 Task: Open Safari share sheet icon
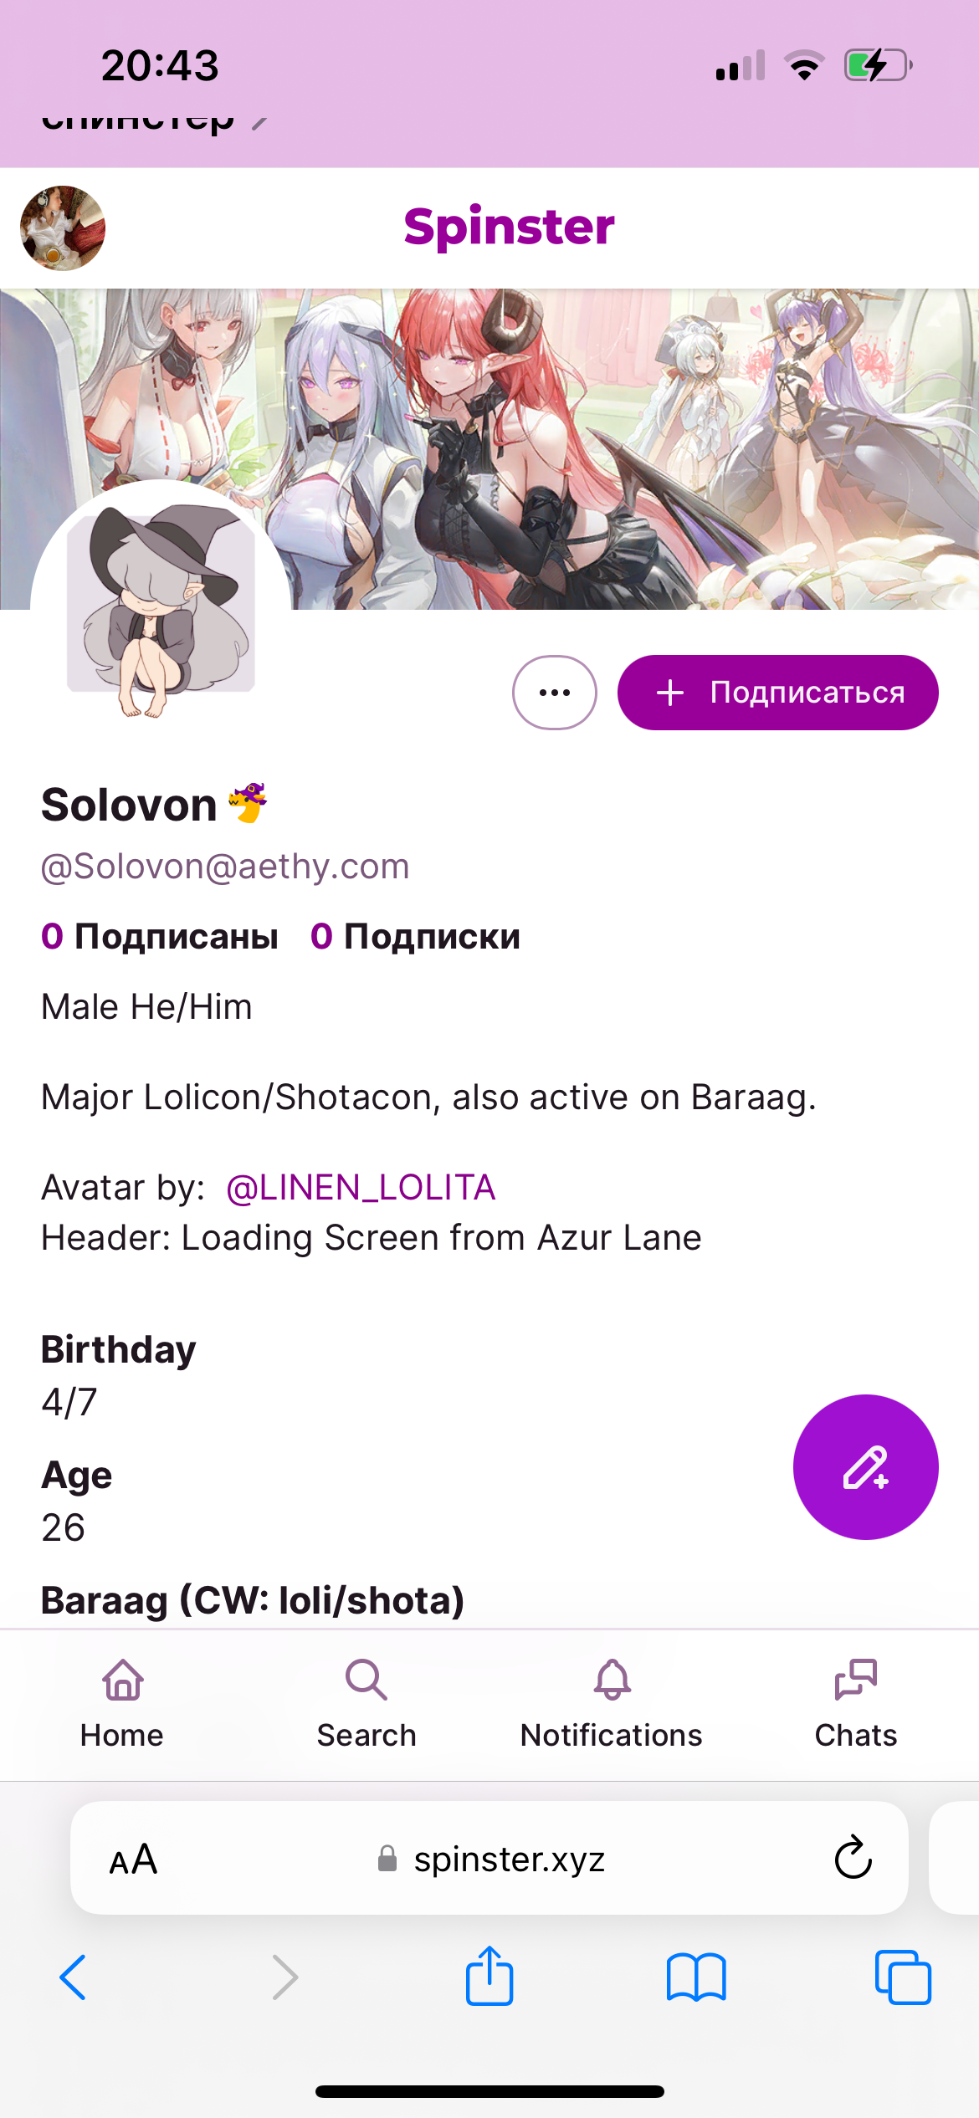tap(490, 1976)
